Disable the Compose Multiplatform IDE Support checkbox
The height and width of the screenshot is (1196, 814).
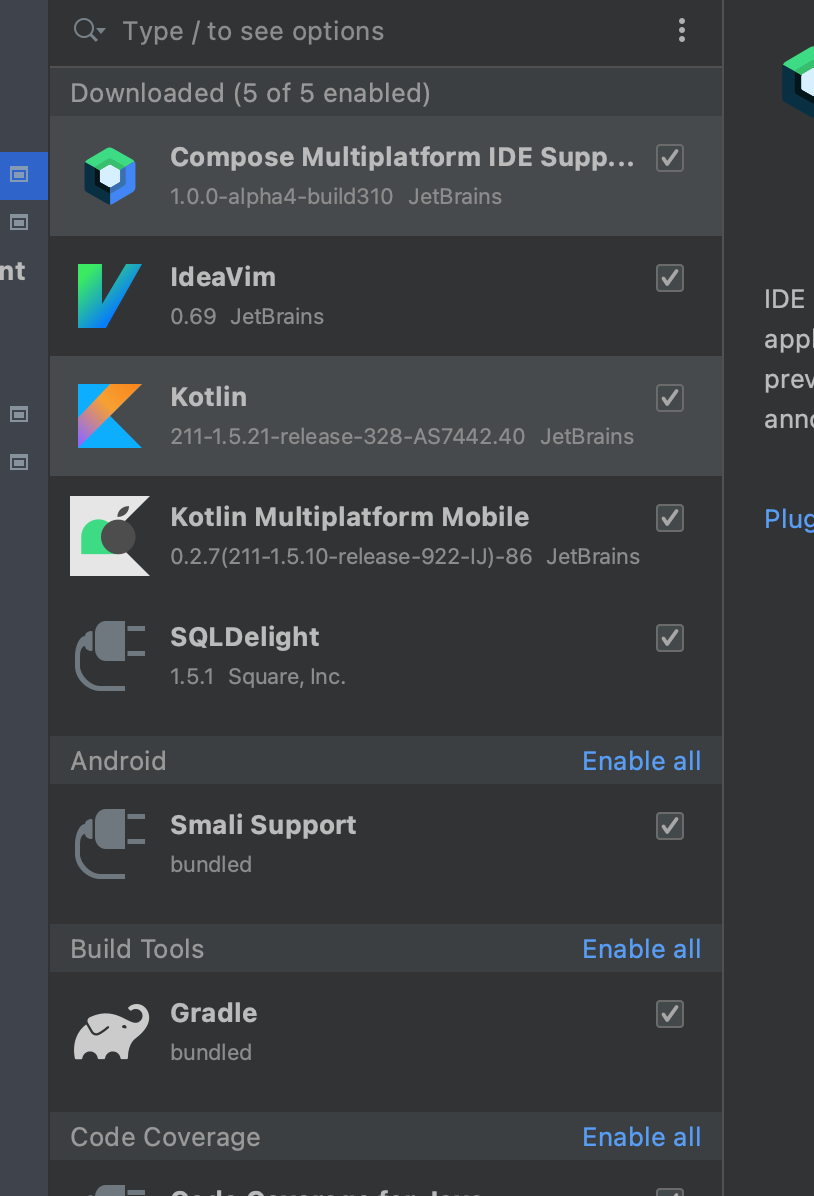(670, 158)
